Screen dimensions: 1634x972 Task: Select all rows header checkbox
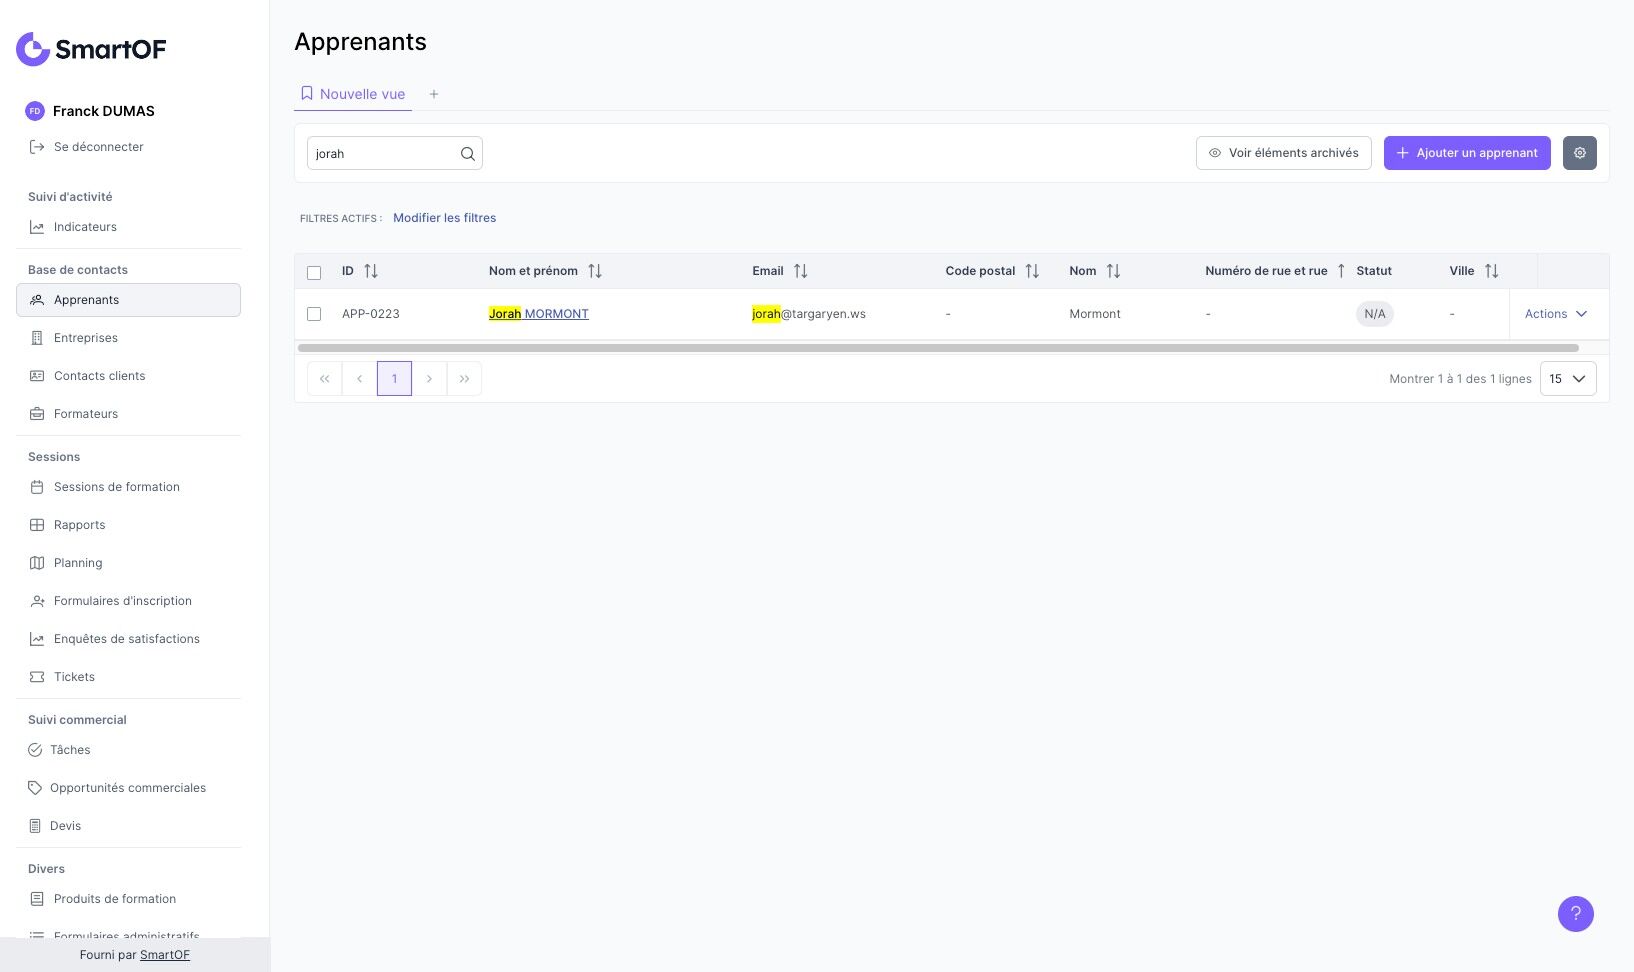tap(314, 272)
